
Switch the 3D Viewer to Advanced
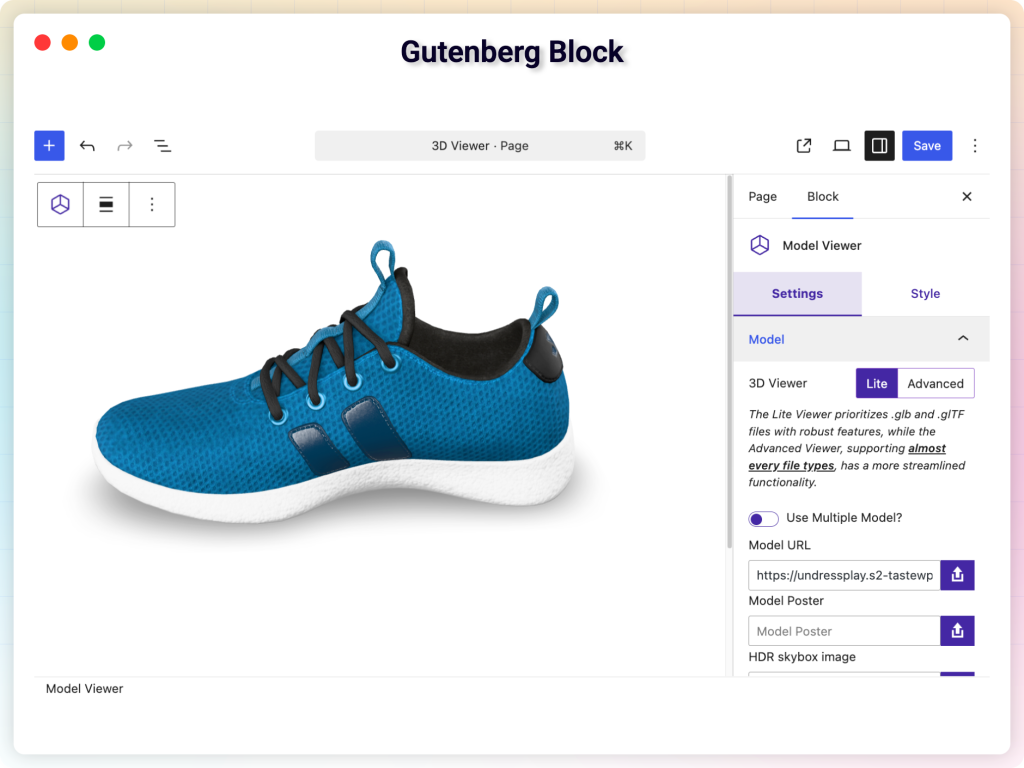936,383
